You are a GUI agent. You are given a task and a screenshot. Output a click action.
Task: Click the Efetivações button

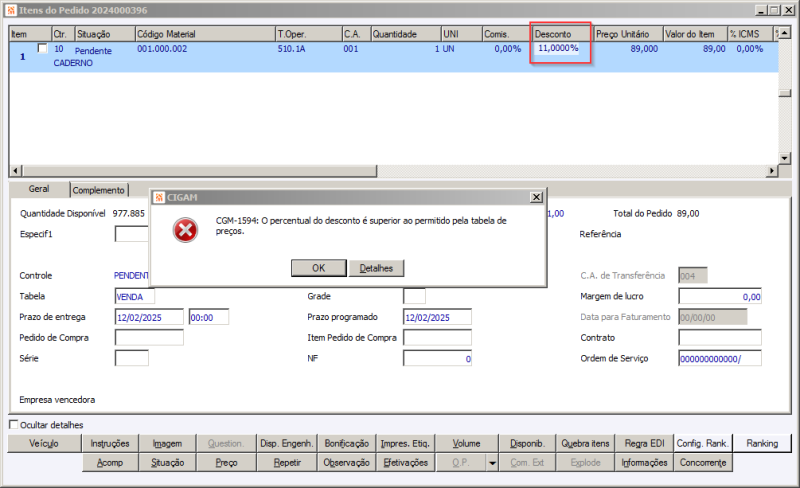pos(406,462)
